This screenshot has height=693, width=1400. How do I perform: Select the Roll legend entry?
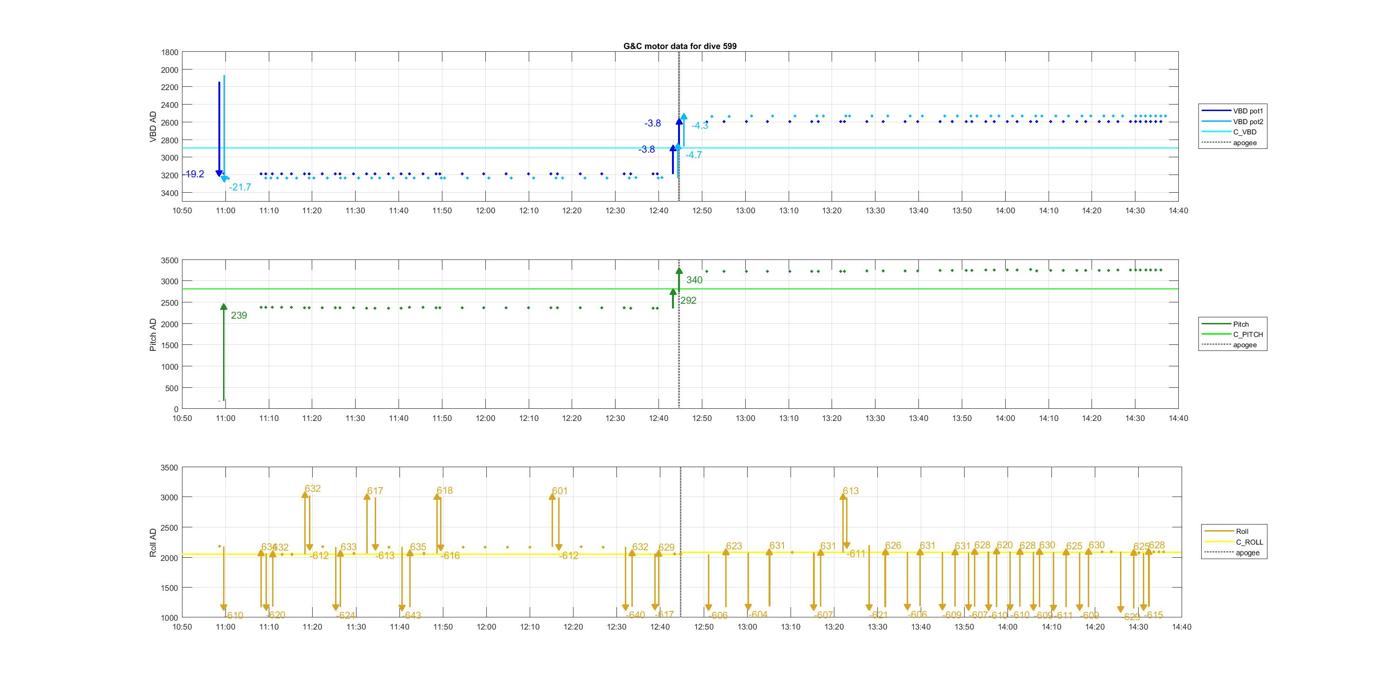[1235, 531]
